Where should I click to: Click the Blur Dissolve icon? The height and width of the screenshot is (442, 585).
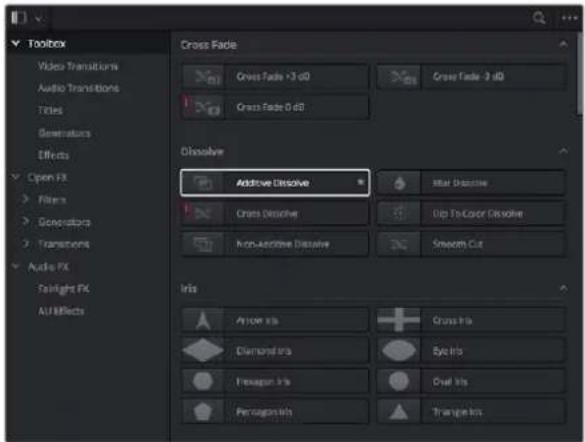click(399, 183)
